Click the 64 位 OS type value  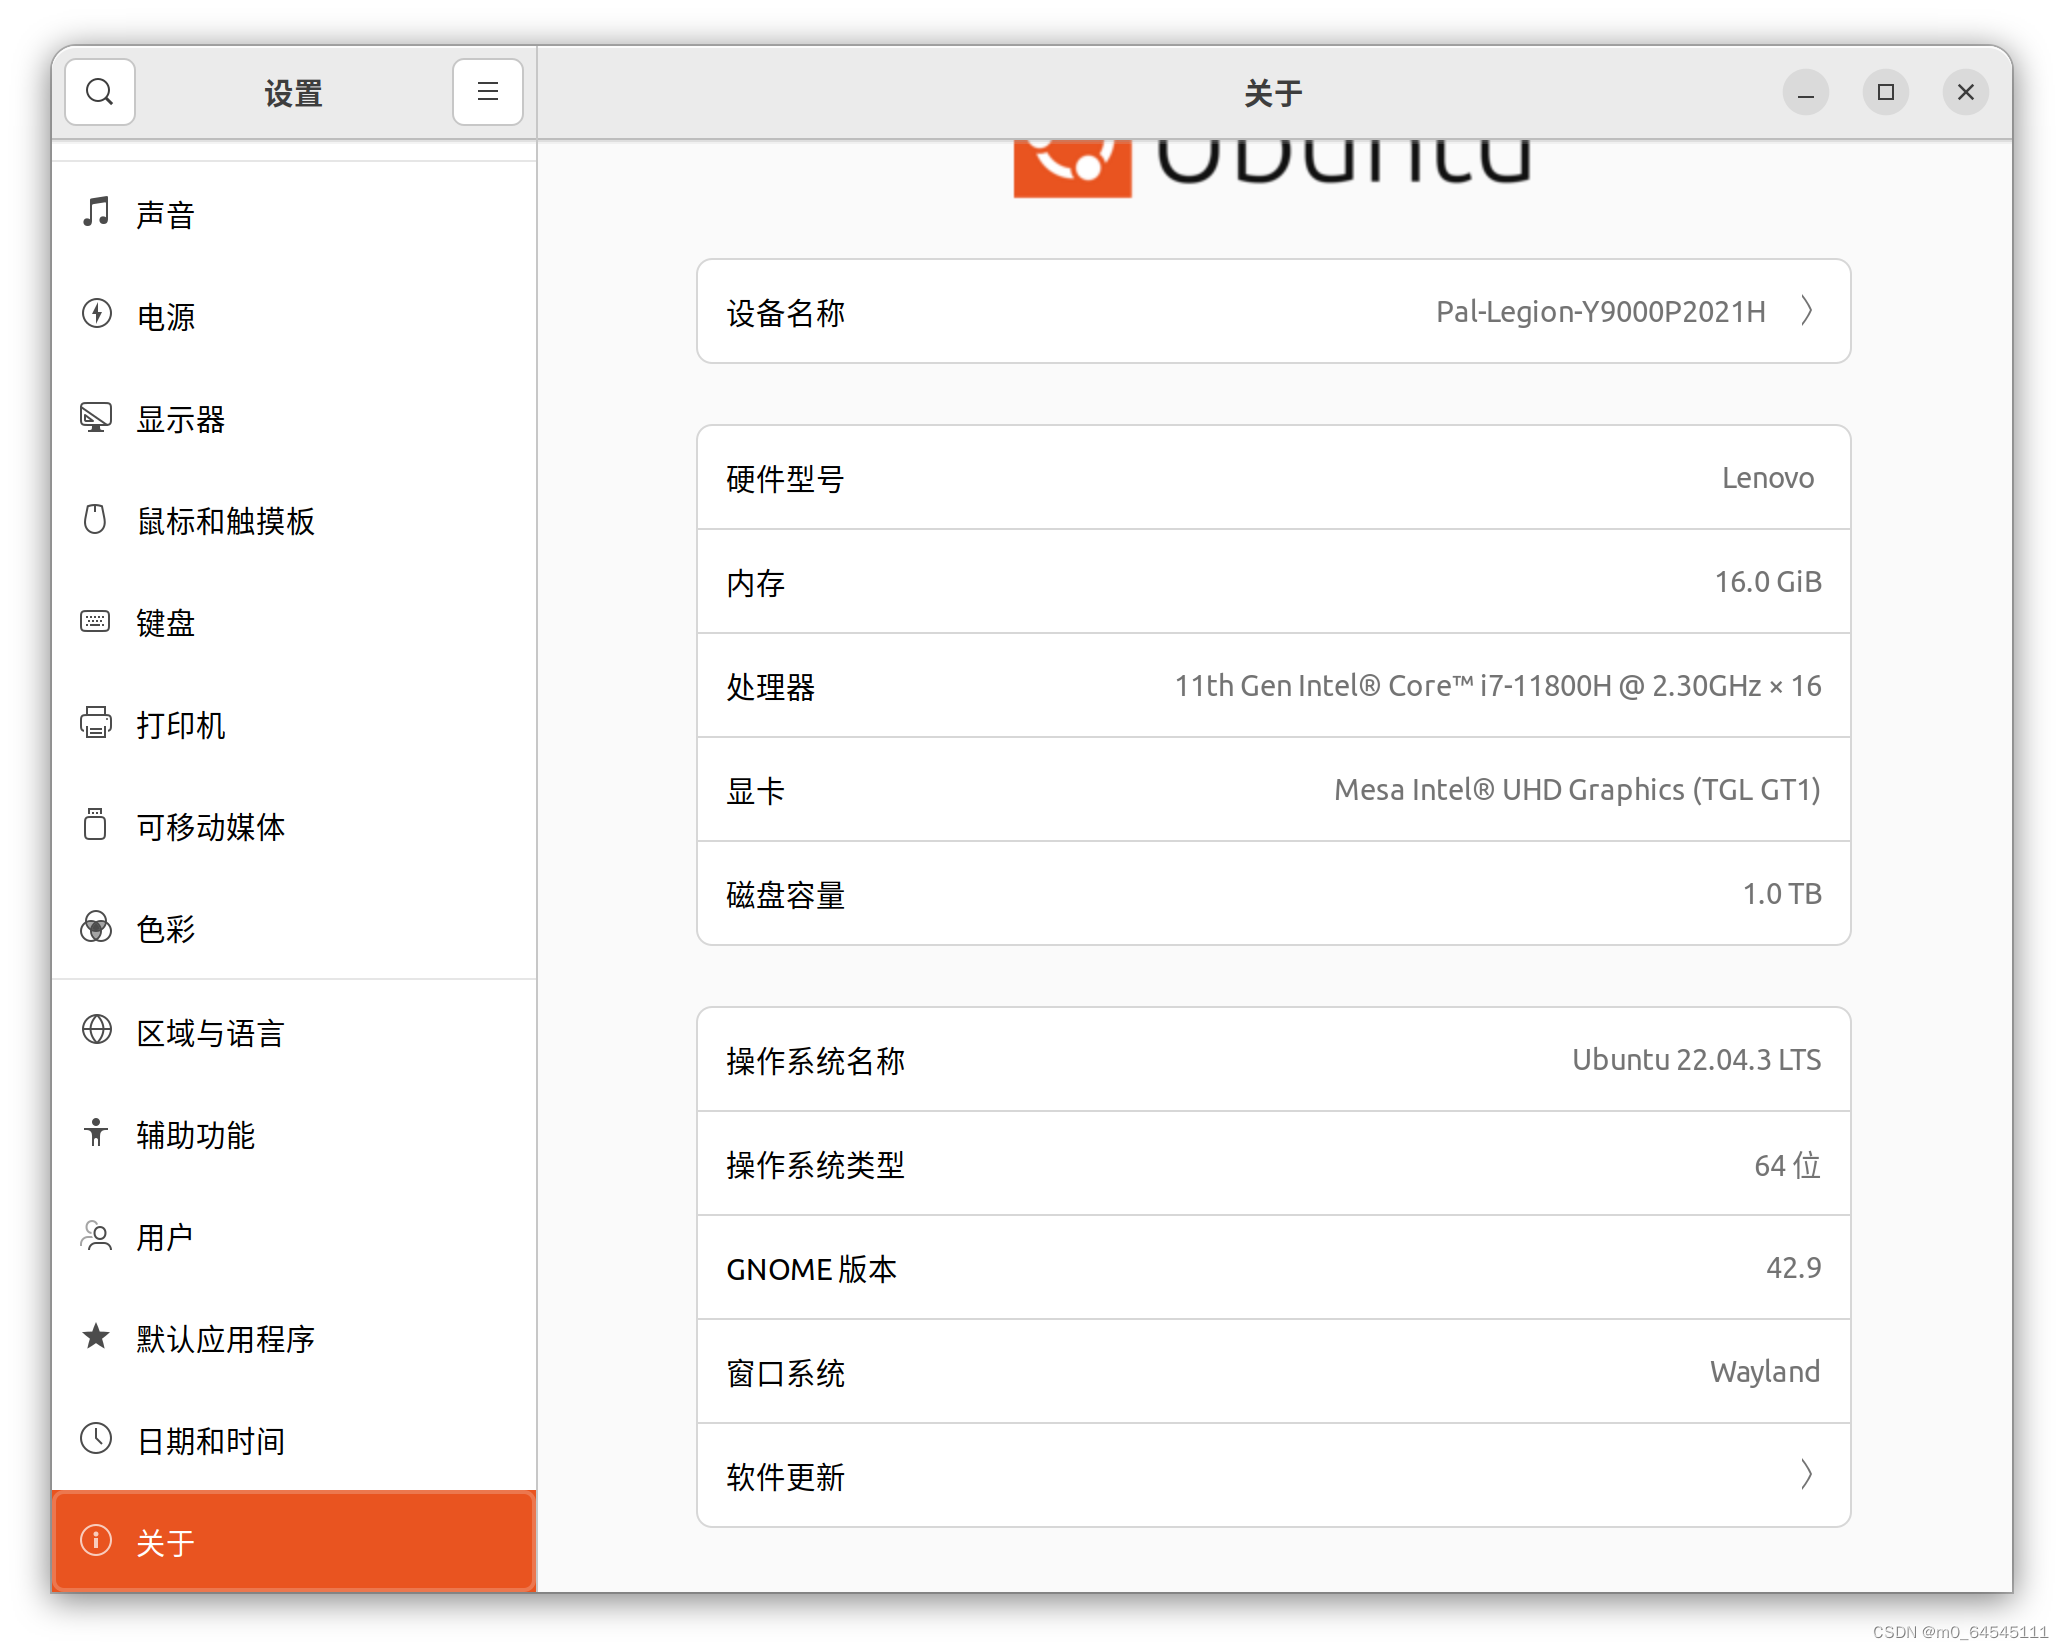pyautogui.click(x=1788, y=1165)
